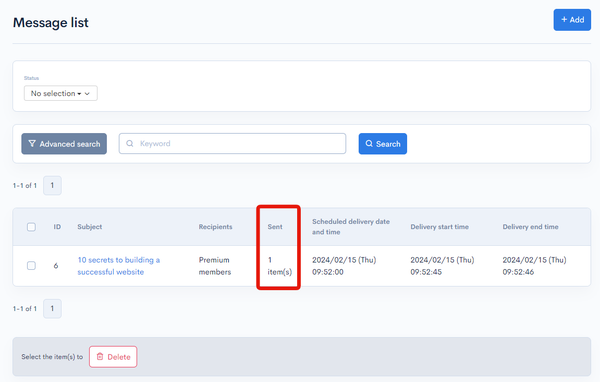This screenshot has width=600, height=382.
Task: Click the '1-1 of 1' text above table
Action: 25,186
